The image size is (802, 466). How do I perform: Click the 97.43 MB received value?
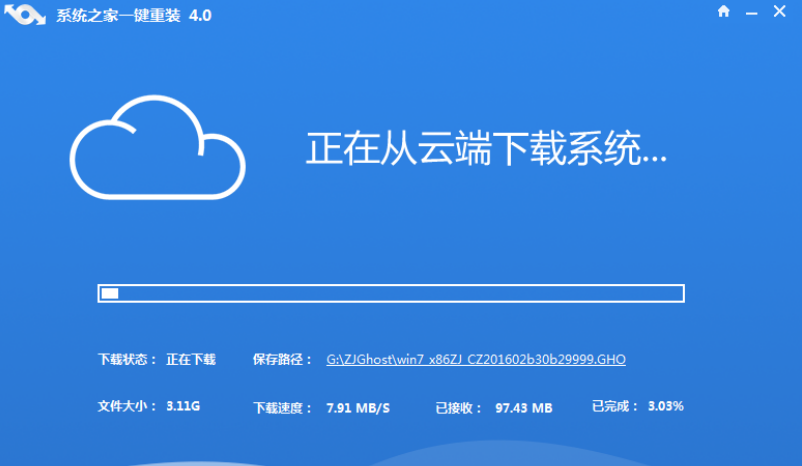pos(524,408)
